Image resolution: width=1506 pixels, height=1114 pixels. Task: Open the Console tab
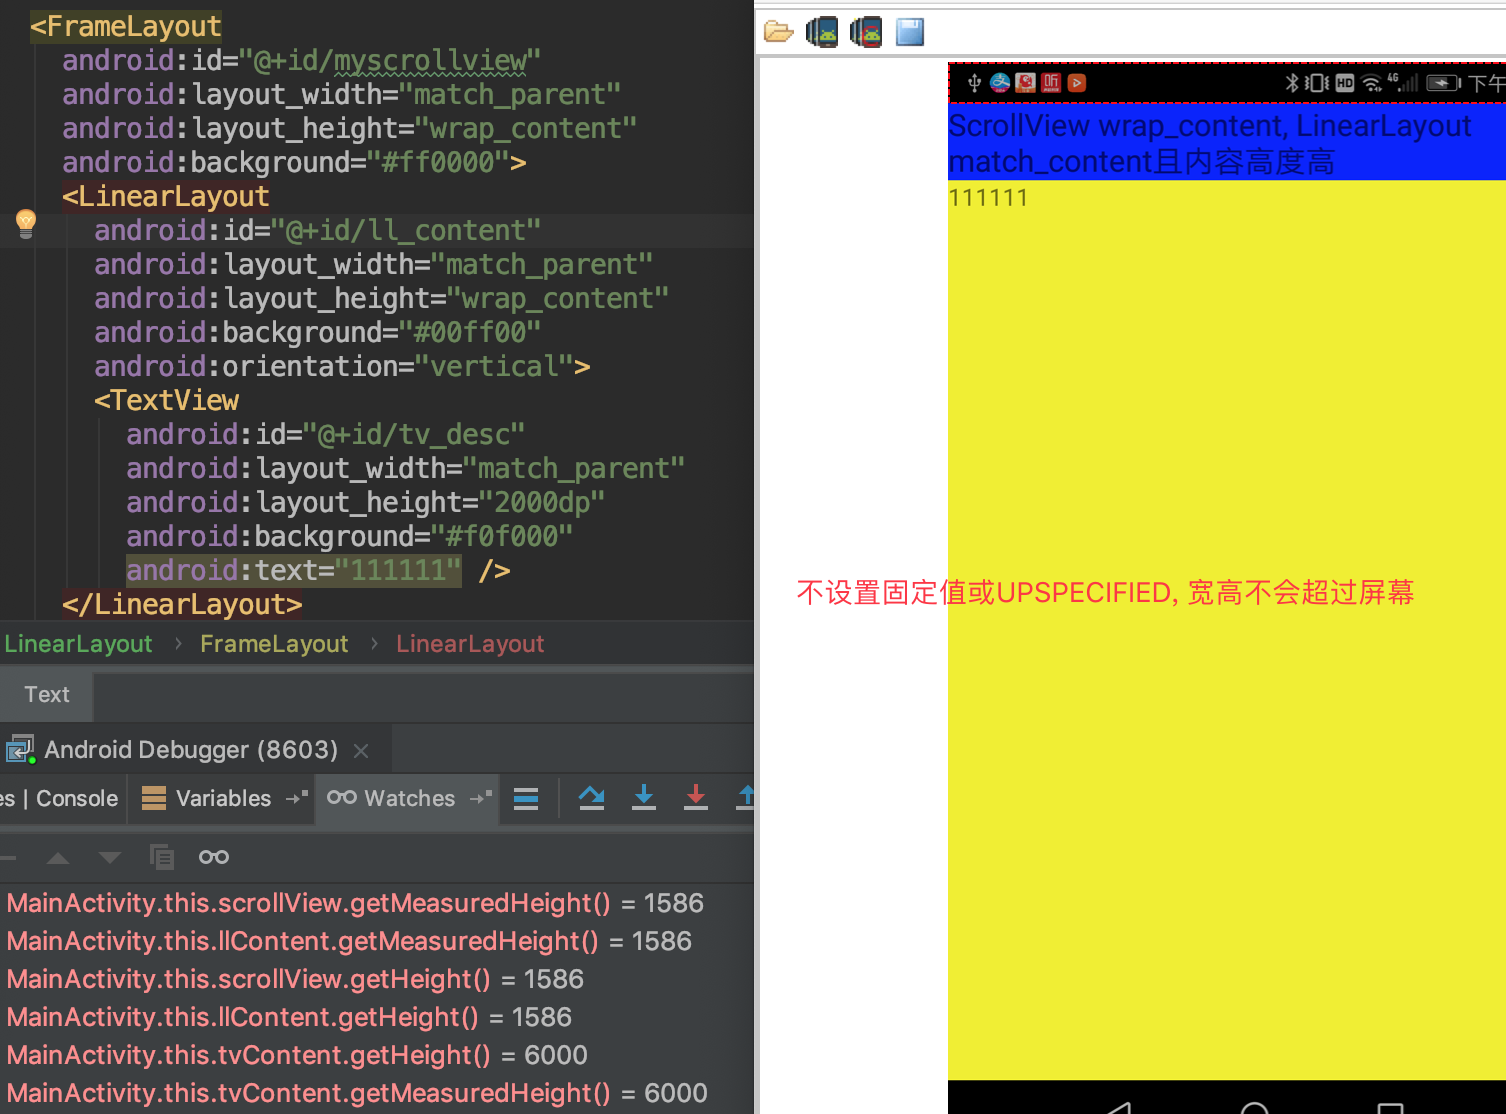click(77, 798)
